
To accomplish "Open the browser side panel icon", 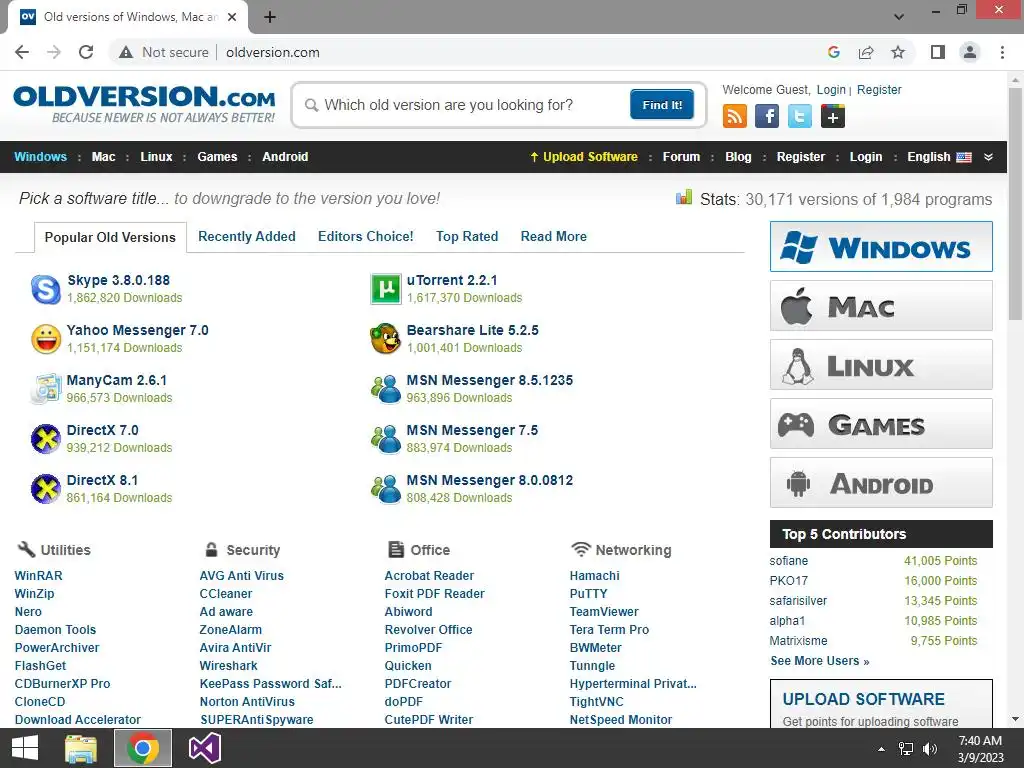I will [x=938, y=52].
